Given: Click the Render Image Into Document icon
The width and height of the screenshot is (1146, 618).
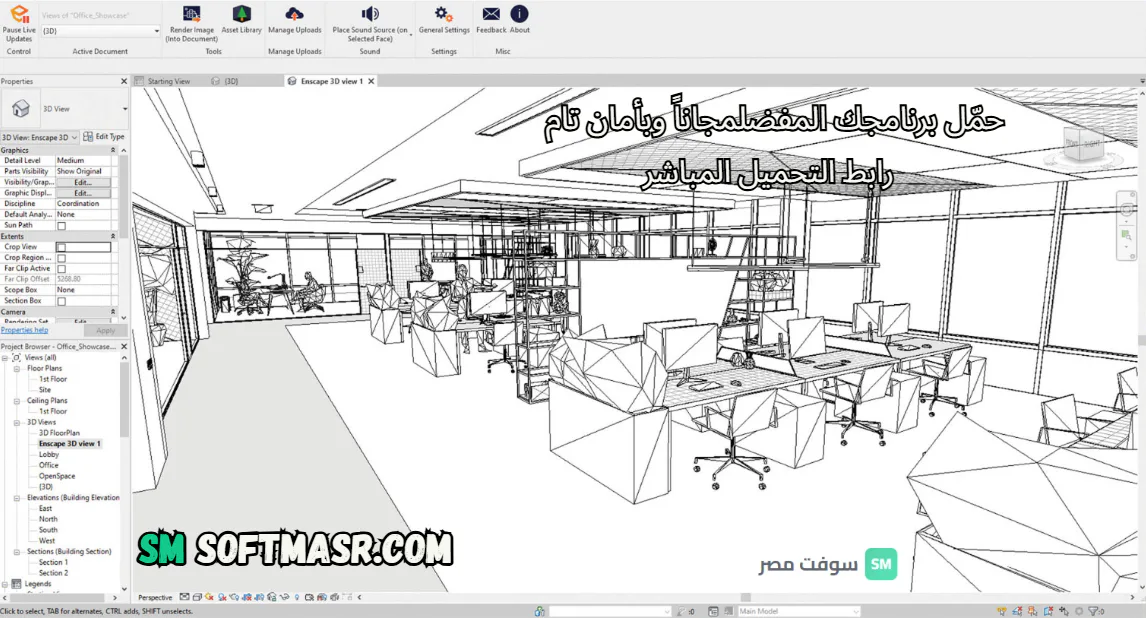Looking at the screenshot, I should 191,14.
